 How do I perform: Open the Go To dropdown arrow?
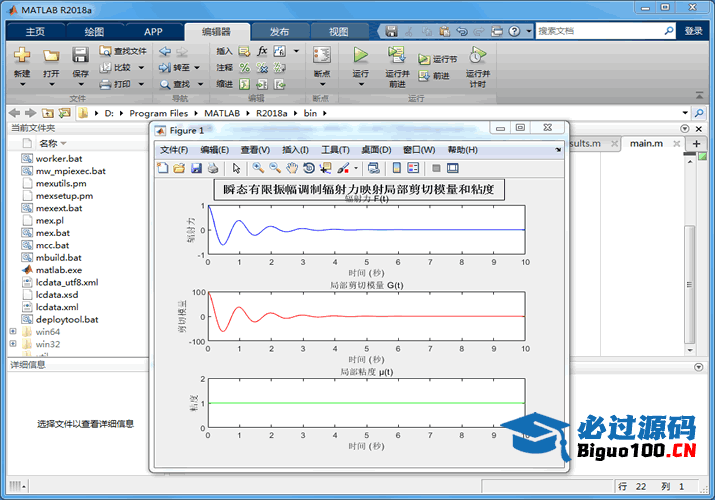pos(197,68)
